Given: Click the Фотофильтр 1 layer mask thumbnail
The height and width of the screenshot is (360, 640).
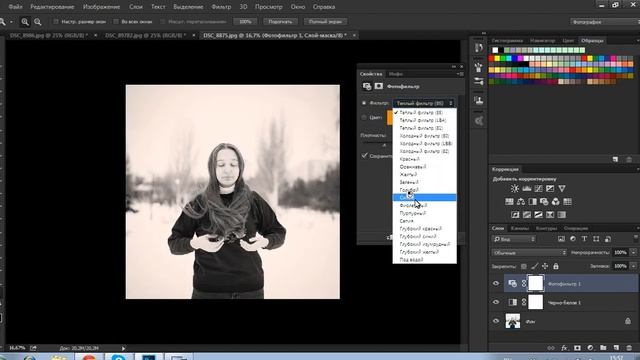Looking at the screenshot, I should [536, 283].
